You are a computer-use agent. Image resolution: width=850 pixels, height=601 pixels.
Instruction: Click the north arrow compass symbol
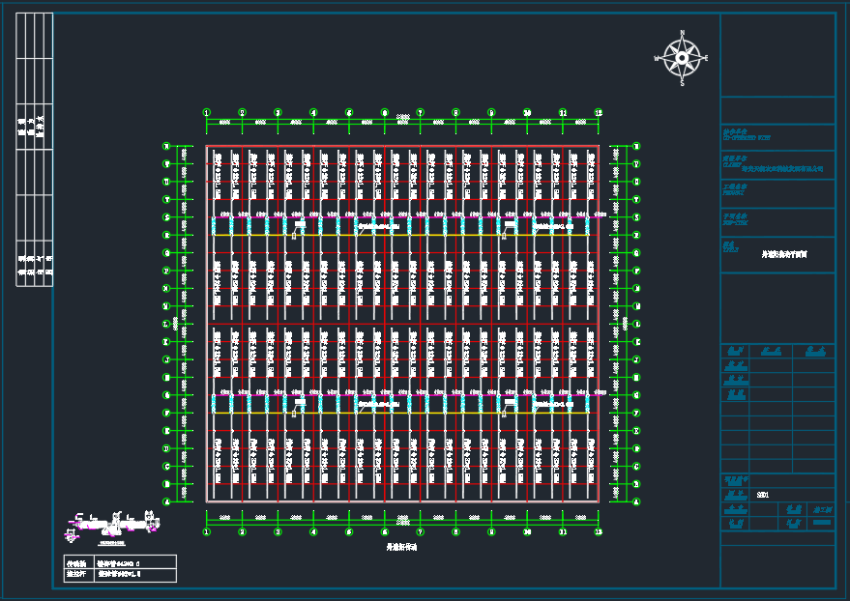[x=681, y=58]
